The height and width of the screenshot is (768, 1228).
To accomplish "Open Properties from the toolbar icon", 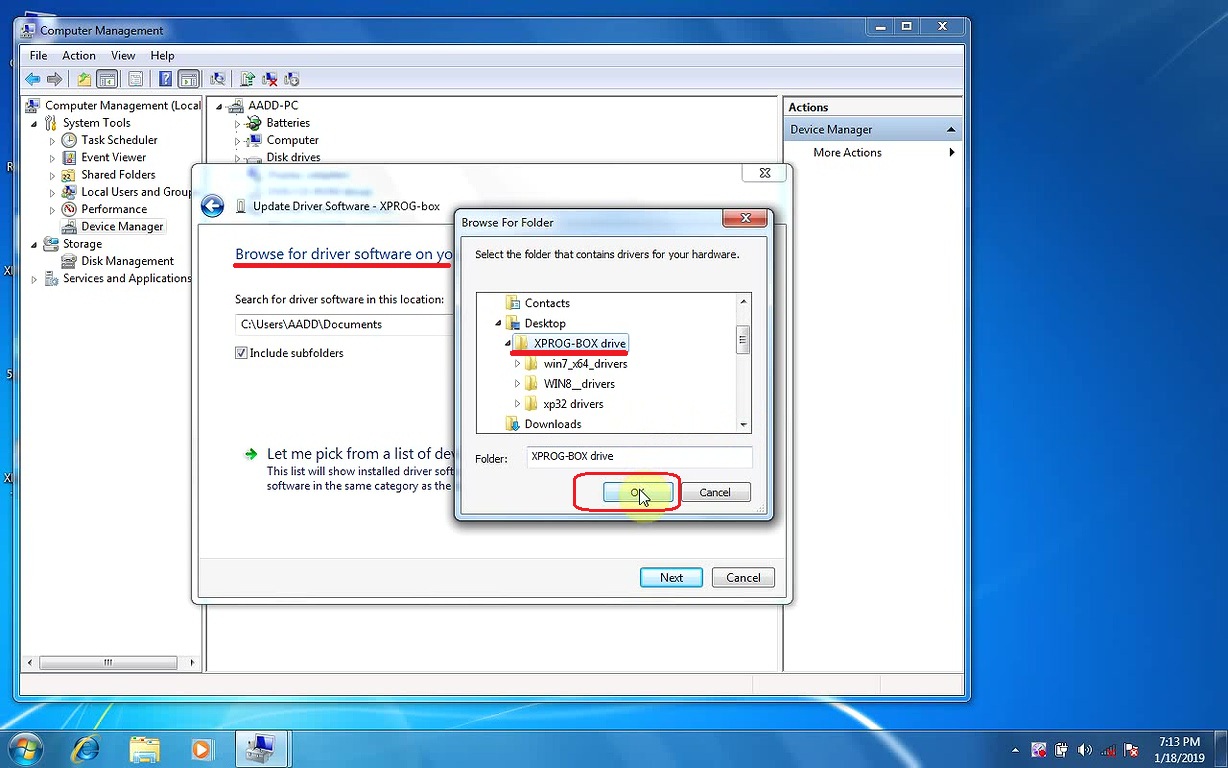I will pos(135,79).
